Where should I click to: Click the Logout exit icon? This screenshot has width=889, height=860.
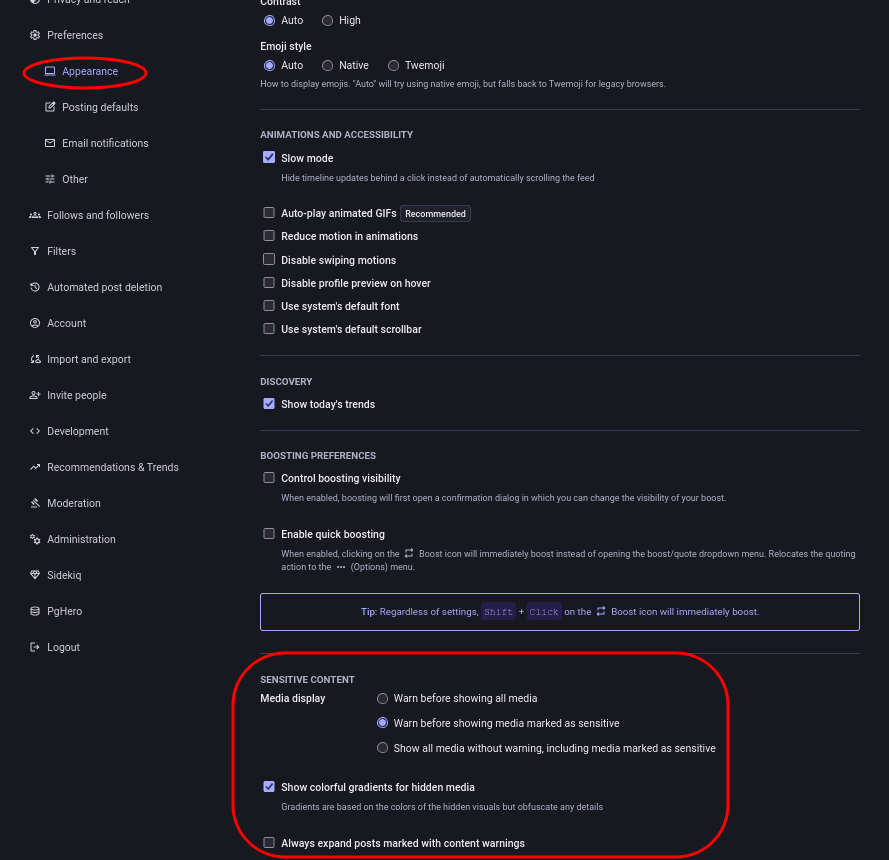(35, 647)
